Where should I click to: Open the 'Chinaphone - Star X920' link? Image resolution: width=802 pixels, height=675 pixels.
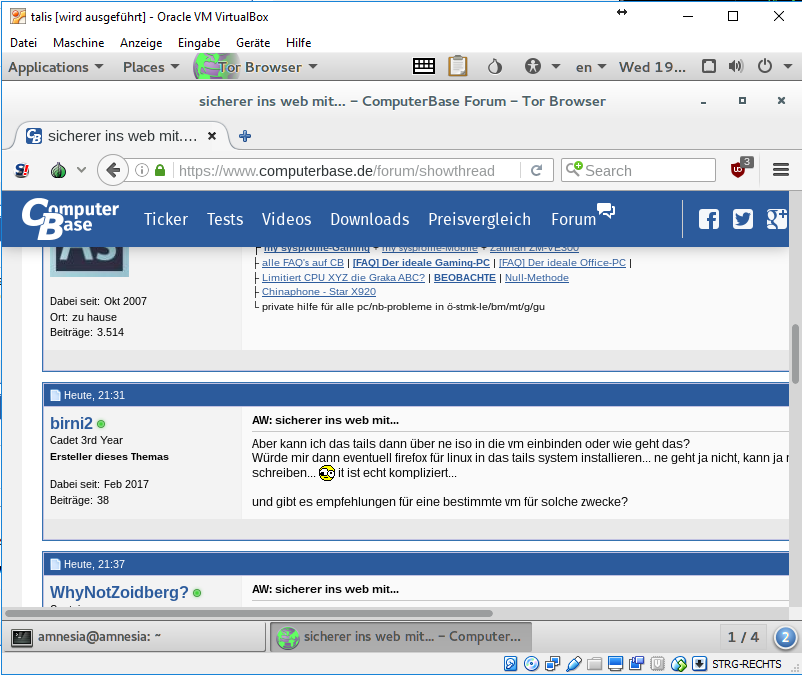click(x=319, y=291)
